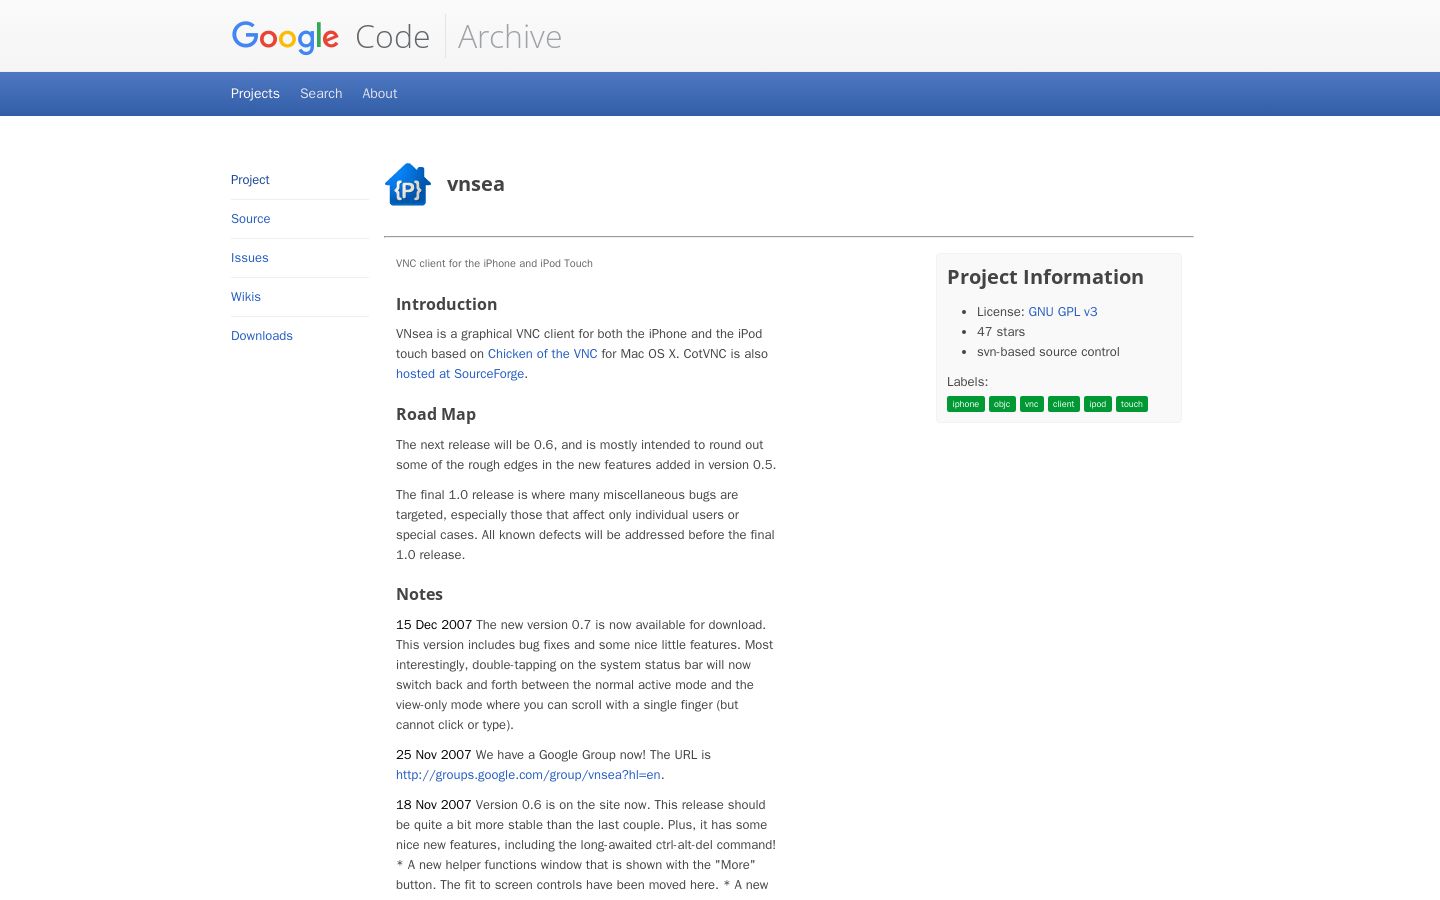
Task: Click the vnsea project title
Action: [x=476, y=184]
